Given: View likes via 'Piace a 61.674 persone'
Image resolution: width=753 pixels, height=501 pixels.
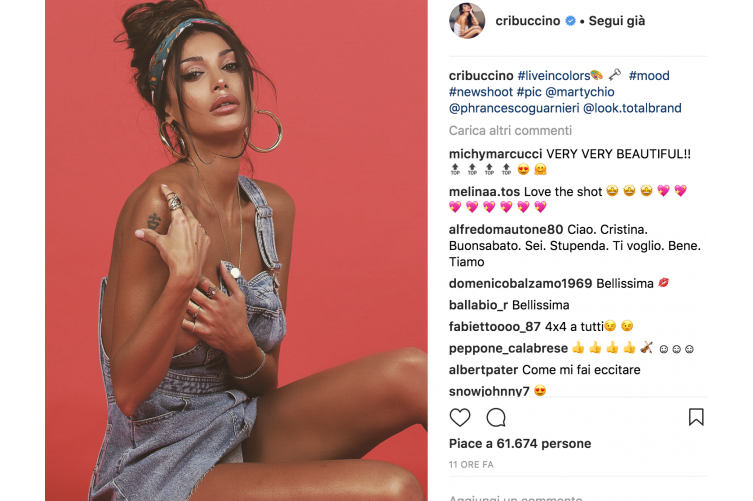Looking at the screenshot, I should pyautogui.click(x=520, y=443).
